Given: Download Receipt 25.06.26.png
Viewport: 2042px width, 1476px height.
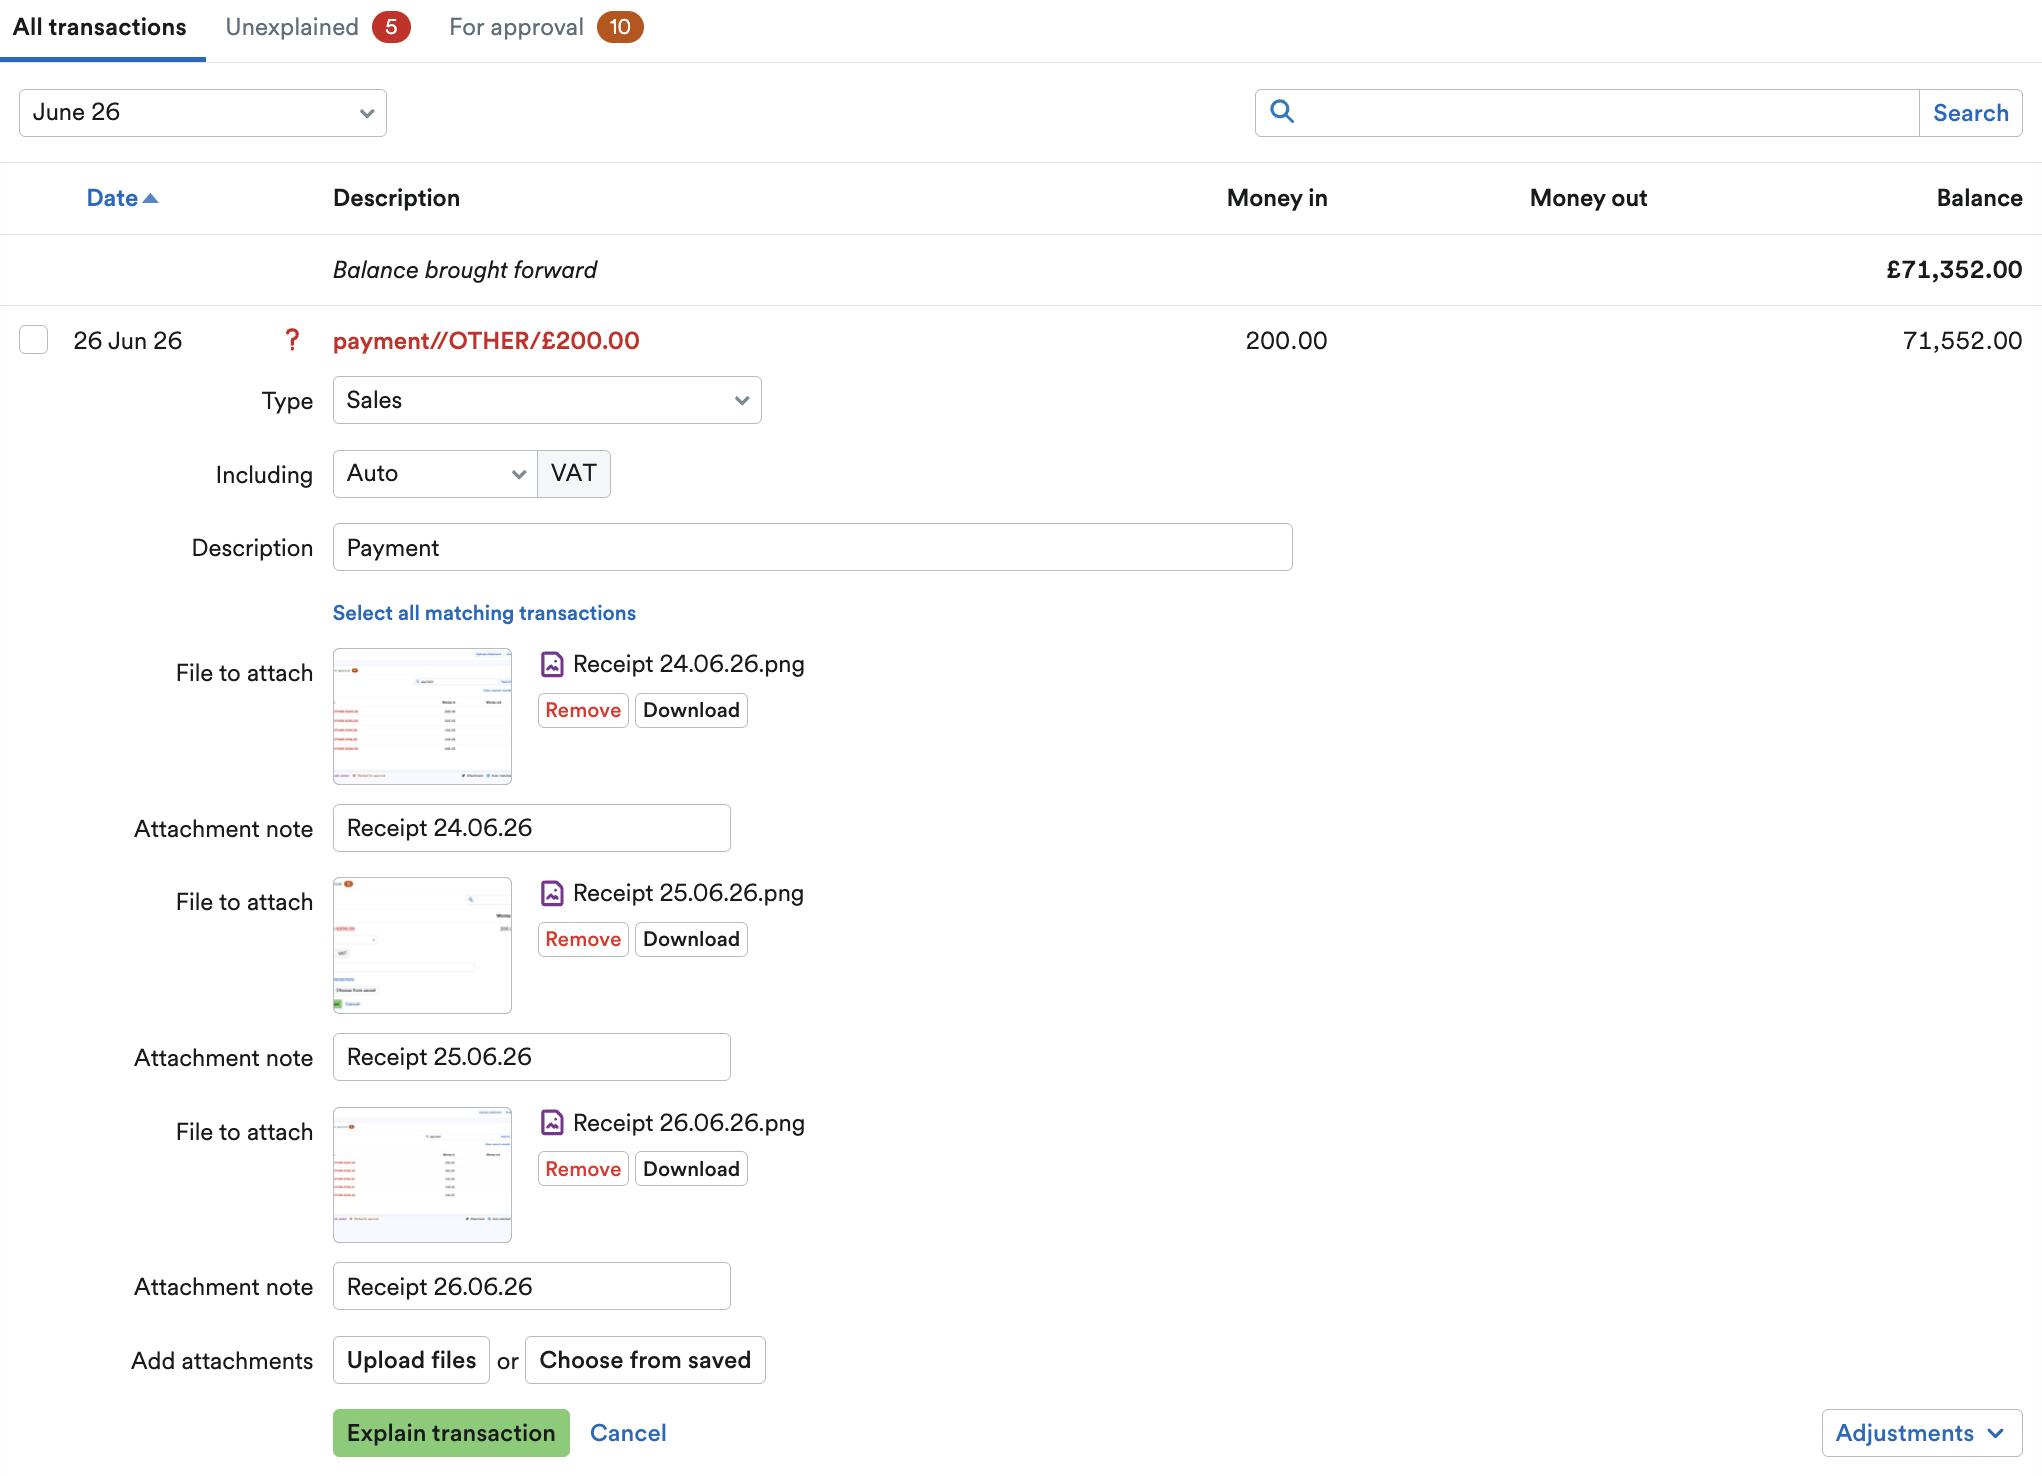Looking at the screenshot, I should point(691,939).
